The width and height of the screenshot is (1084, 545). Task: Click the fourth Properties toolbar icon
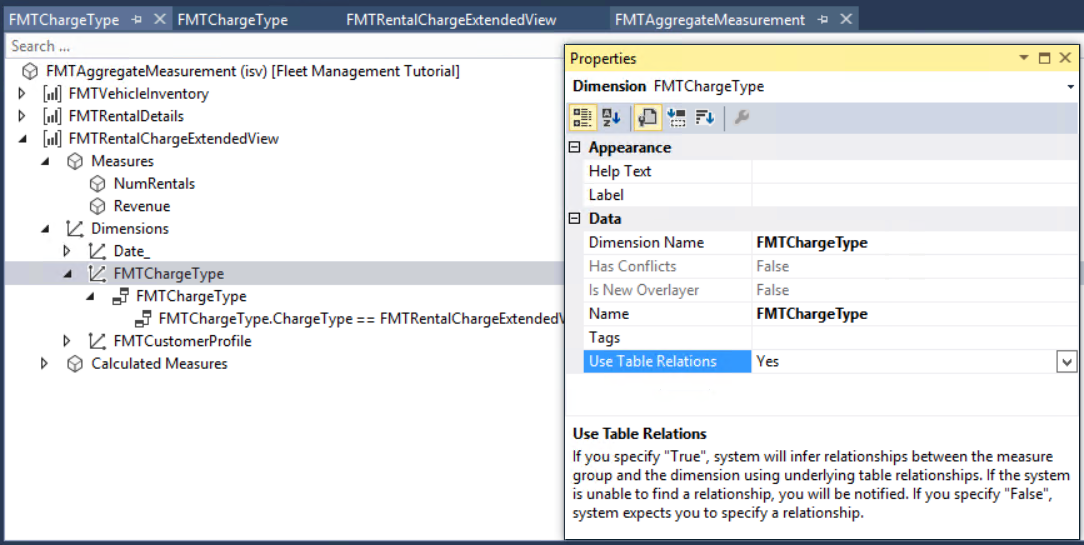(677, 118)
